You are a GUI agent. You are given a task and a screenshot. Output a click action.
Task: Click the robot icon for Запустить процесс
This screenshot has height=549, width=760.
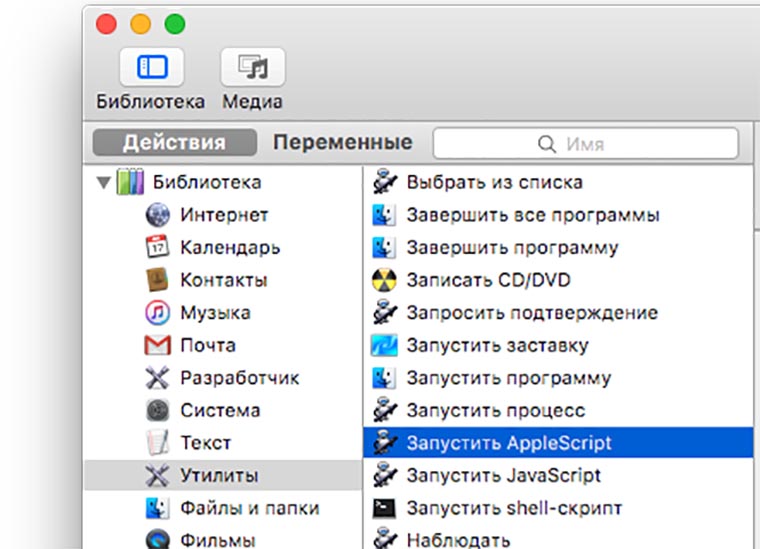point(385,410)
